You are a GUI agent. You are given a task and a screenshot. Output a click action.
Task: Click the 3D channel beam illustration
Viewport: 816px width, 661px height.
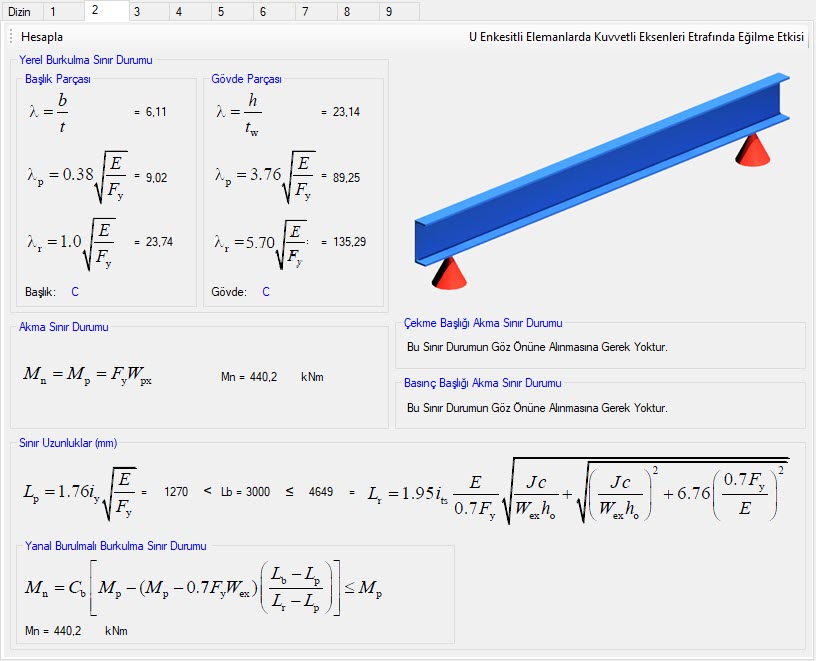(602, 181)
